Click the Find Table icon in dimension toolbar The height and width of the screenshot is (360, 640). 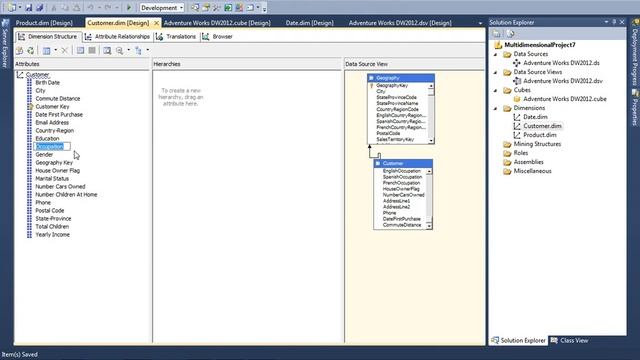[x=107, y=51]
